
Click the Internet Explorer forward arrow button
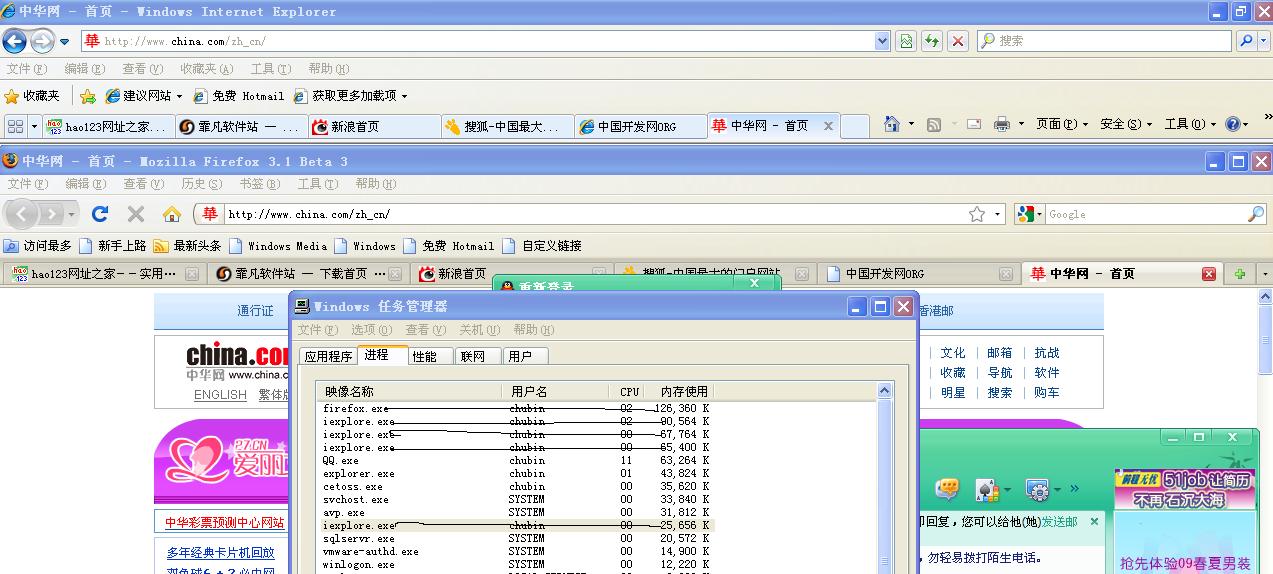click(42, 41)
